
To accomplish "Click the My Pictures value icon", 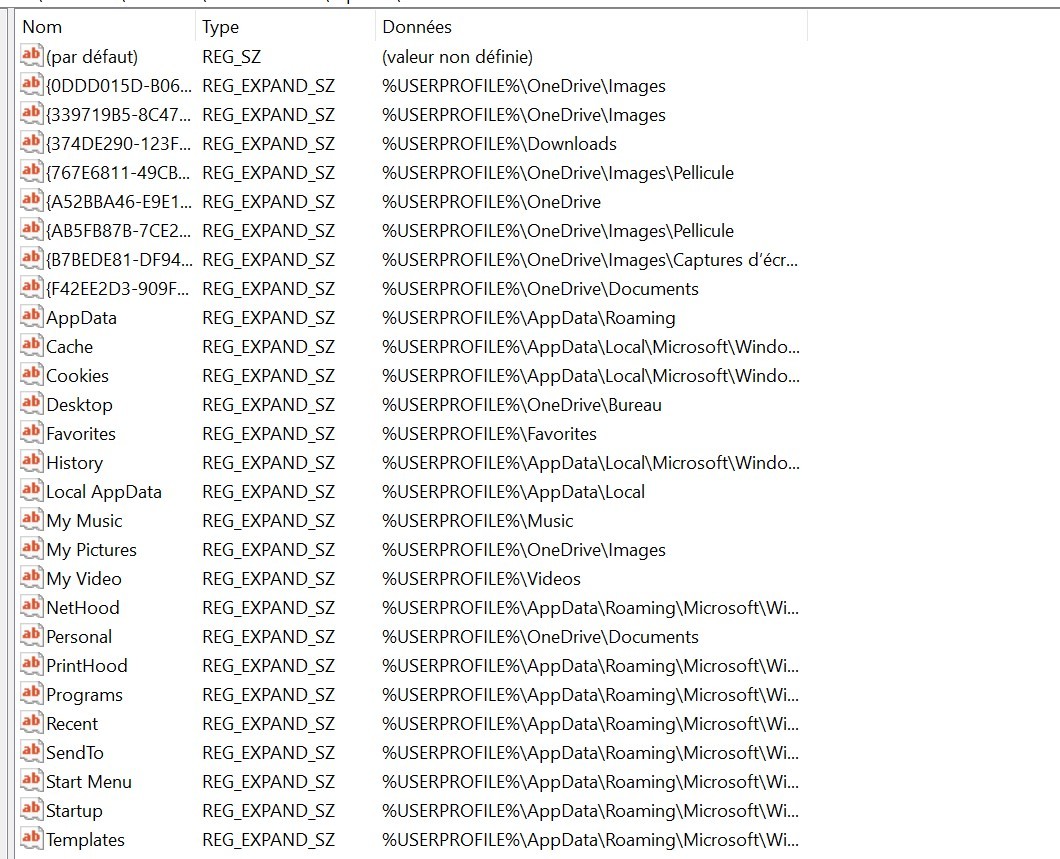I will click(x=32, y=549).
